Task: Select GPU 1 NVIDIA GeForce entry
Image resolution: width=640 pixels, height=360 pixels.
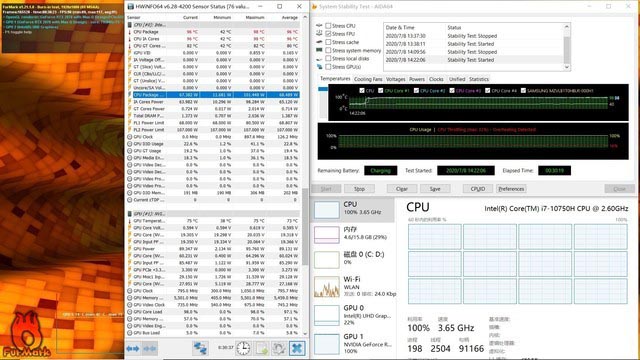Action: tap(353, 343)
